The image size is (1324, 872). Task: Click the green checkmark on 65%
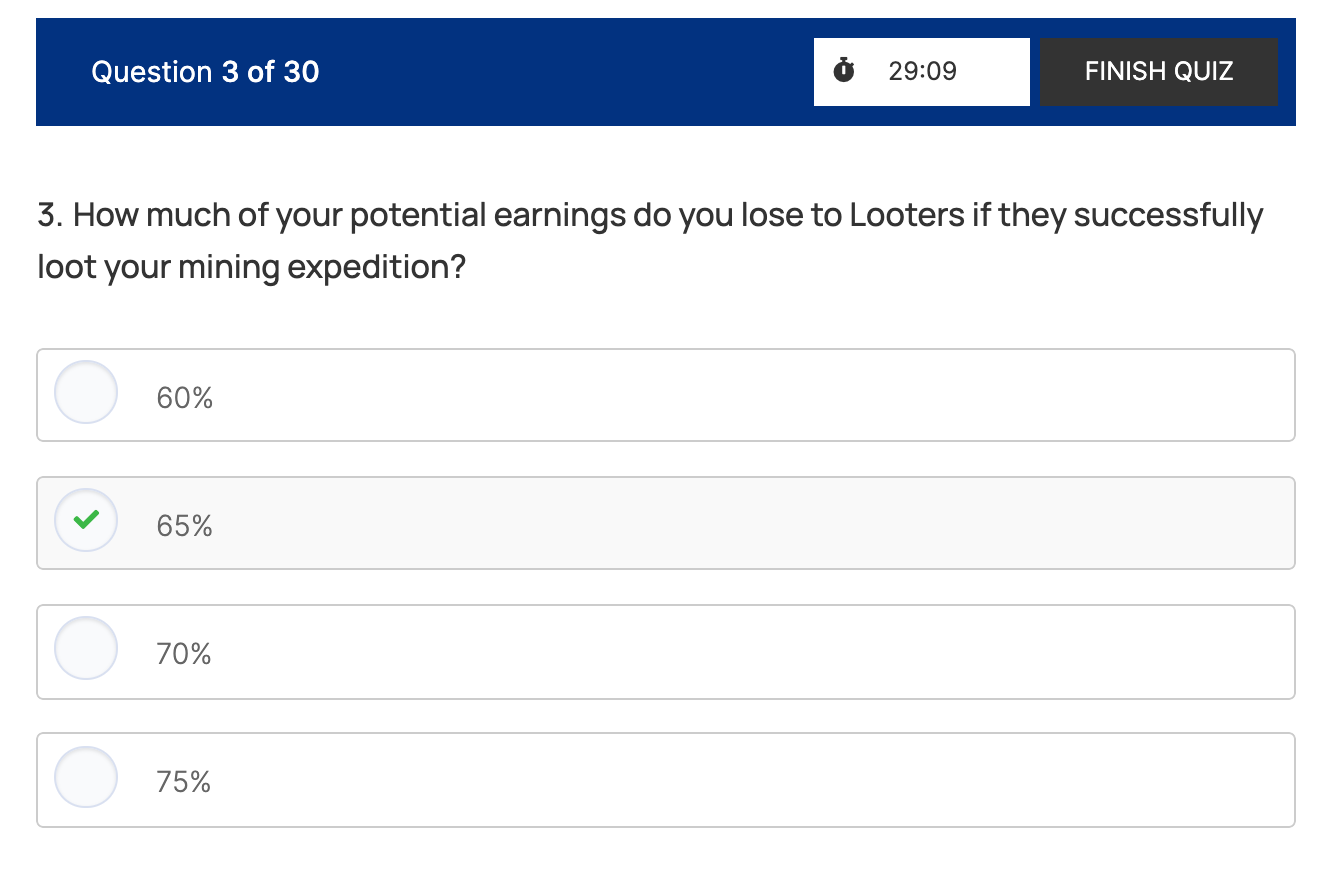pos(87,519)
